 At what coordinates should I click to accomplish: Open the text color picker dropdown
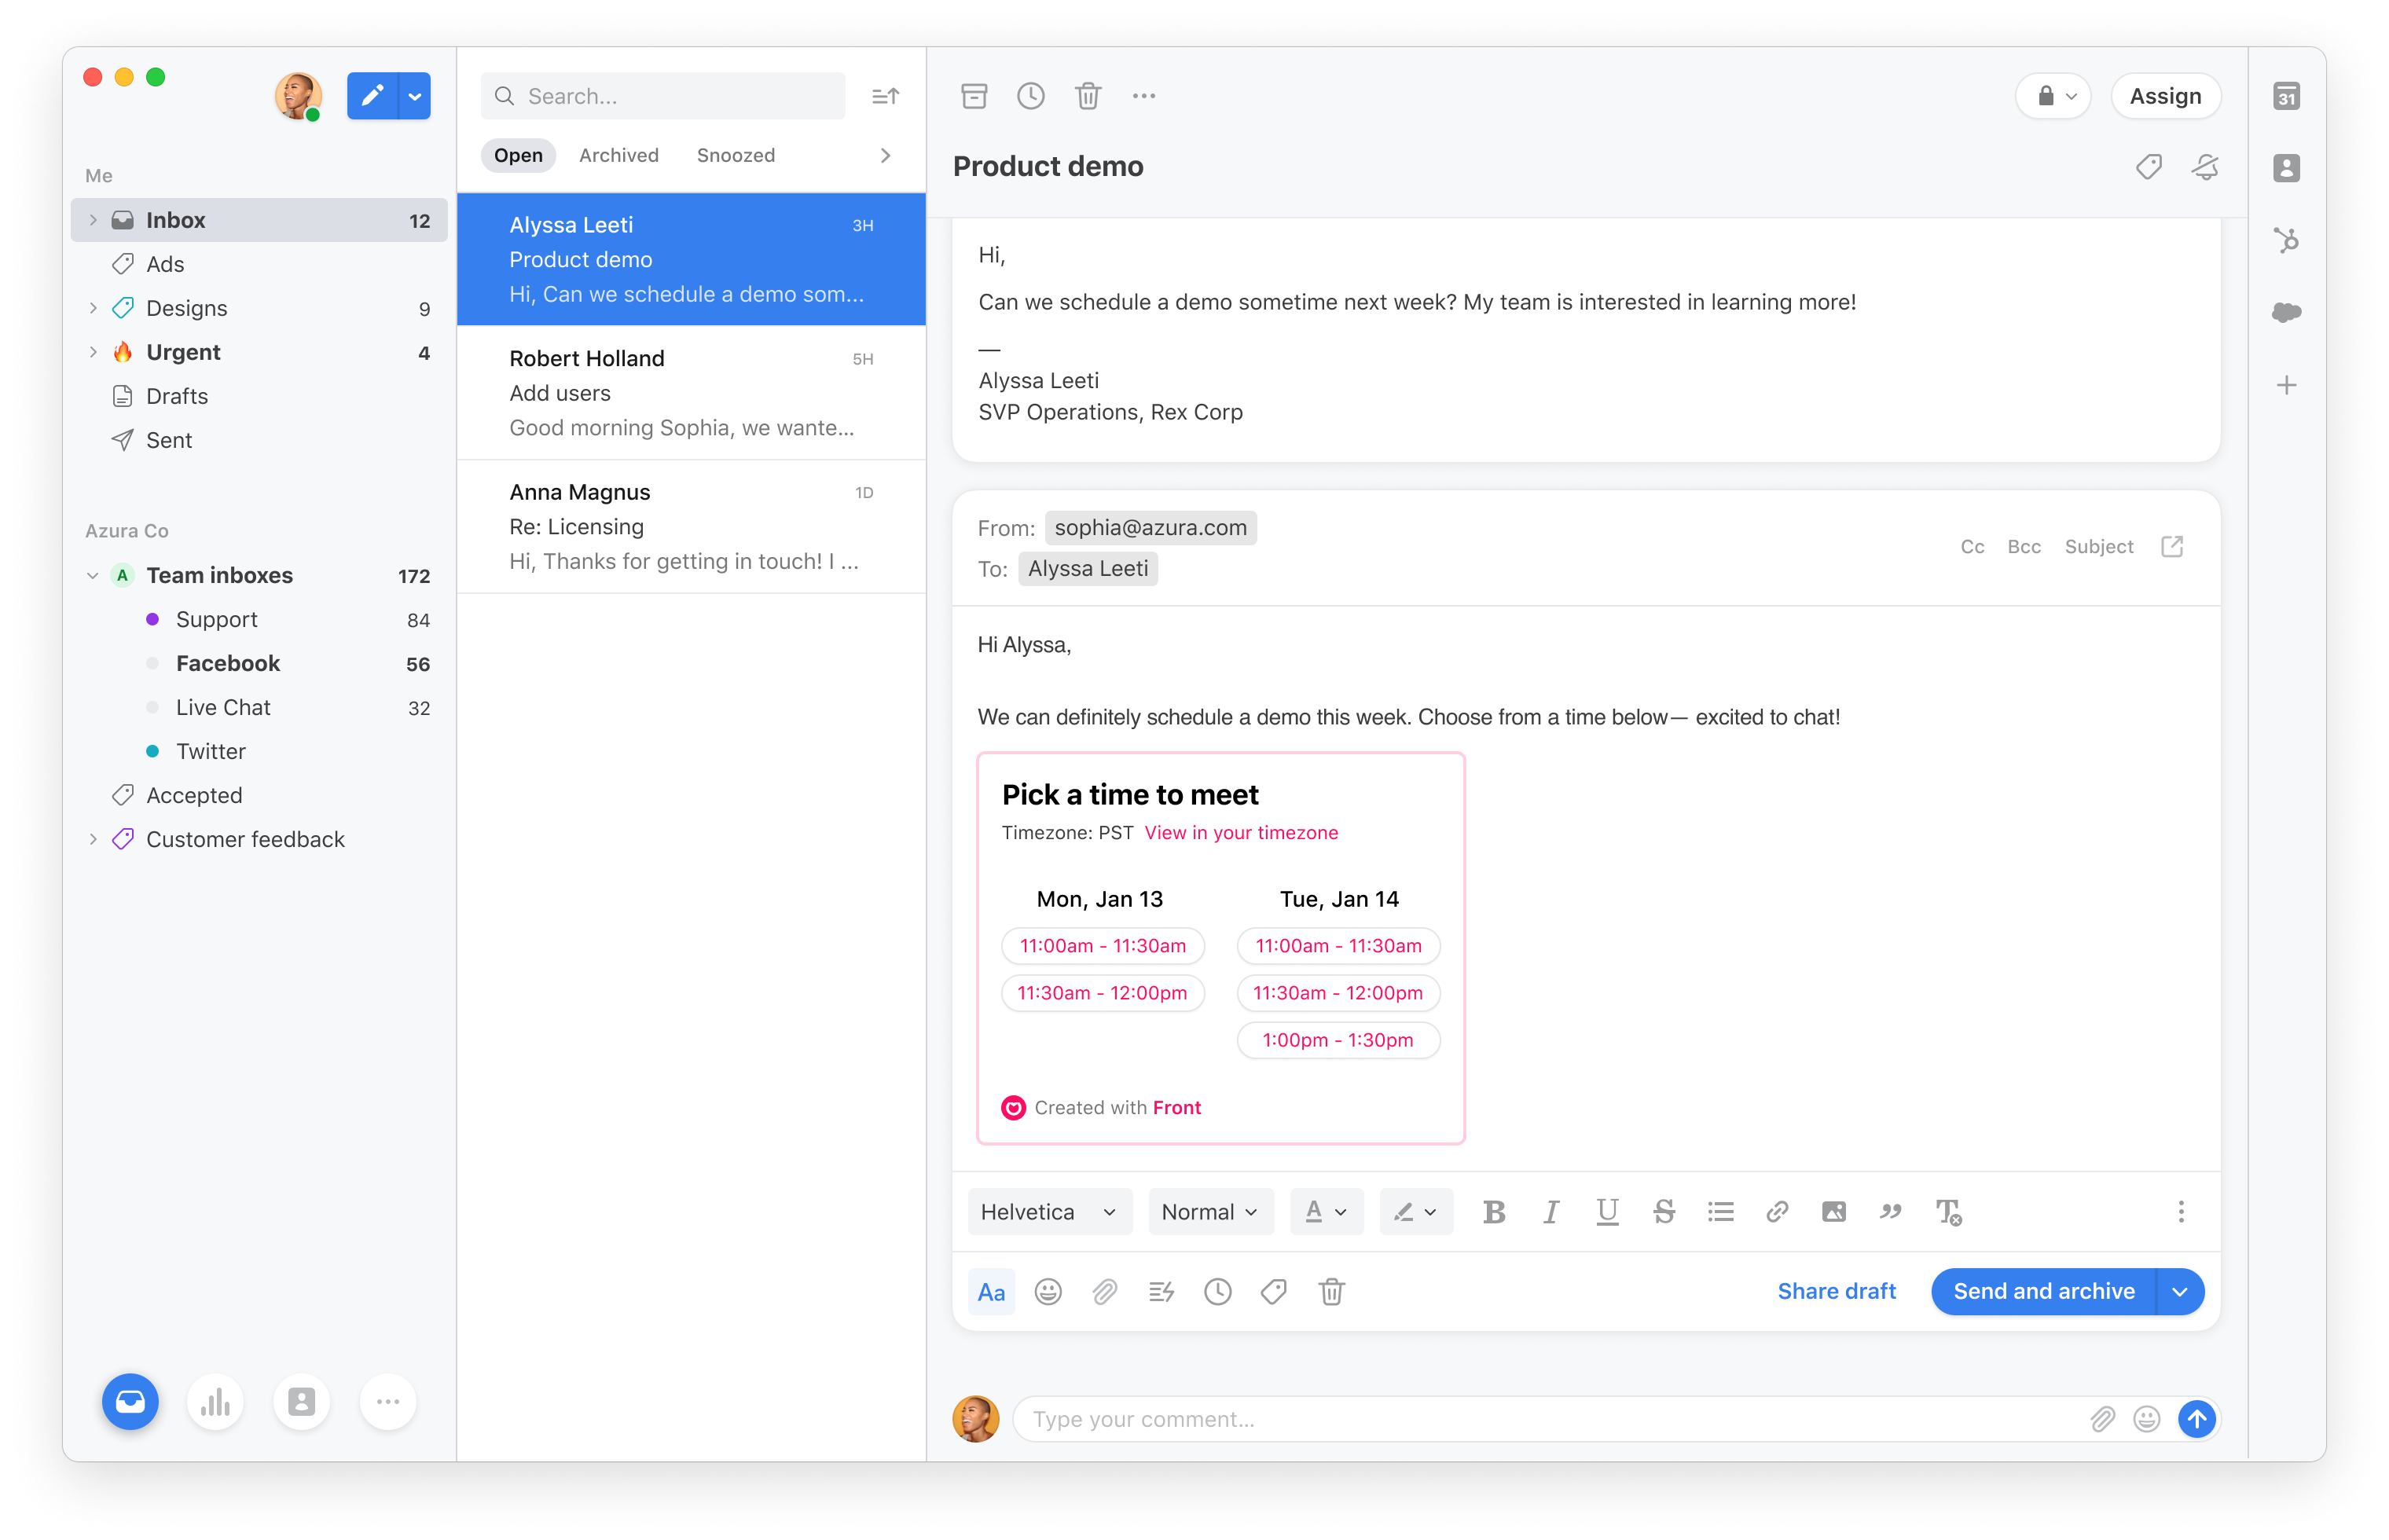click(1326, 1212)
